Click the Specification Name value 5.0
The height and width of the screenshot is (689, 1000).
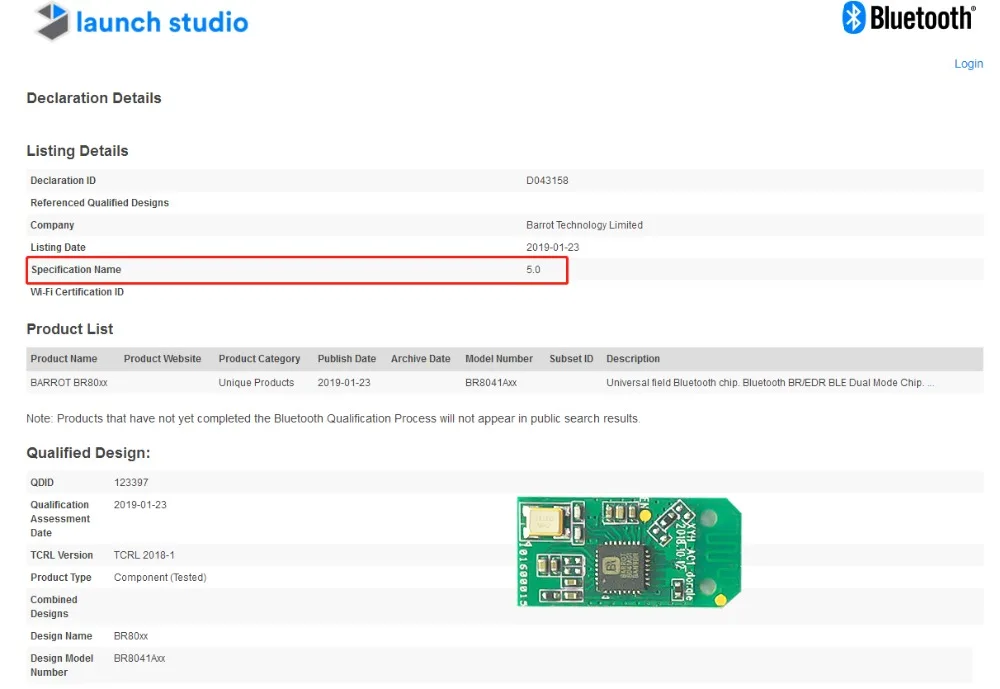[x=533, y=270]
